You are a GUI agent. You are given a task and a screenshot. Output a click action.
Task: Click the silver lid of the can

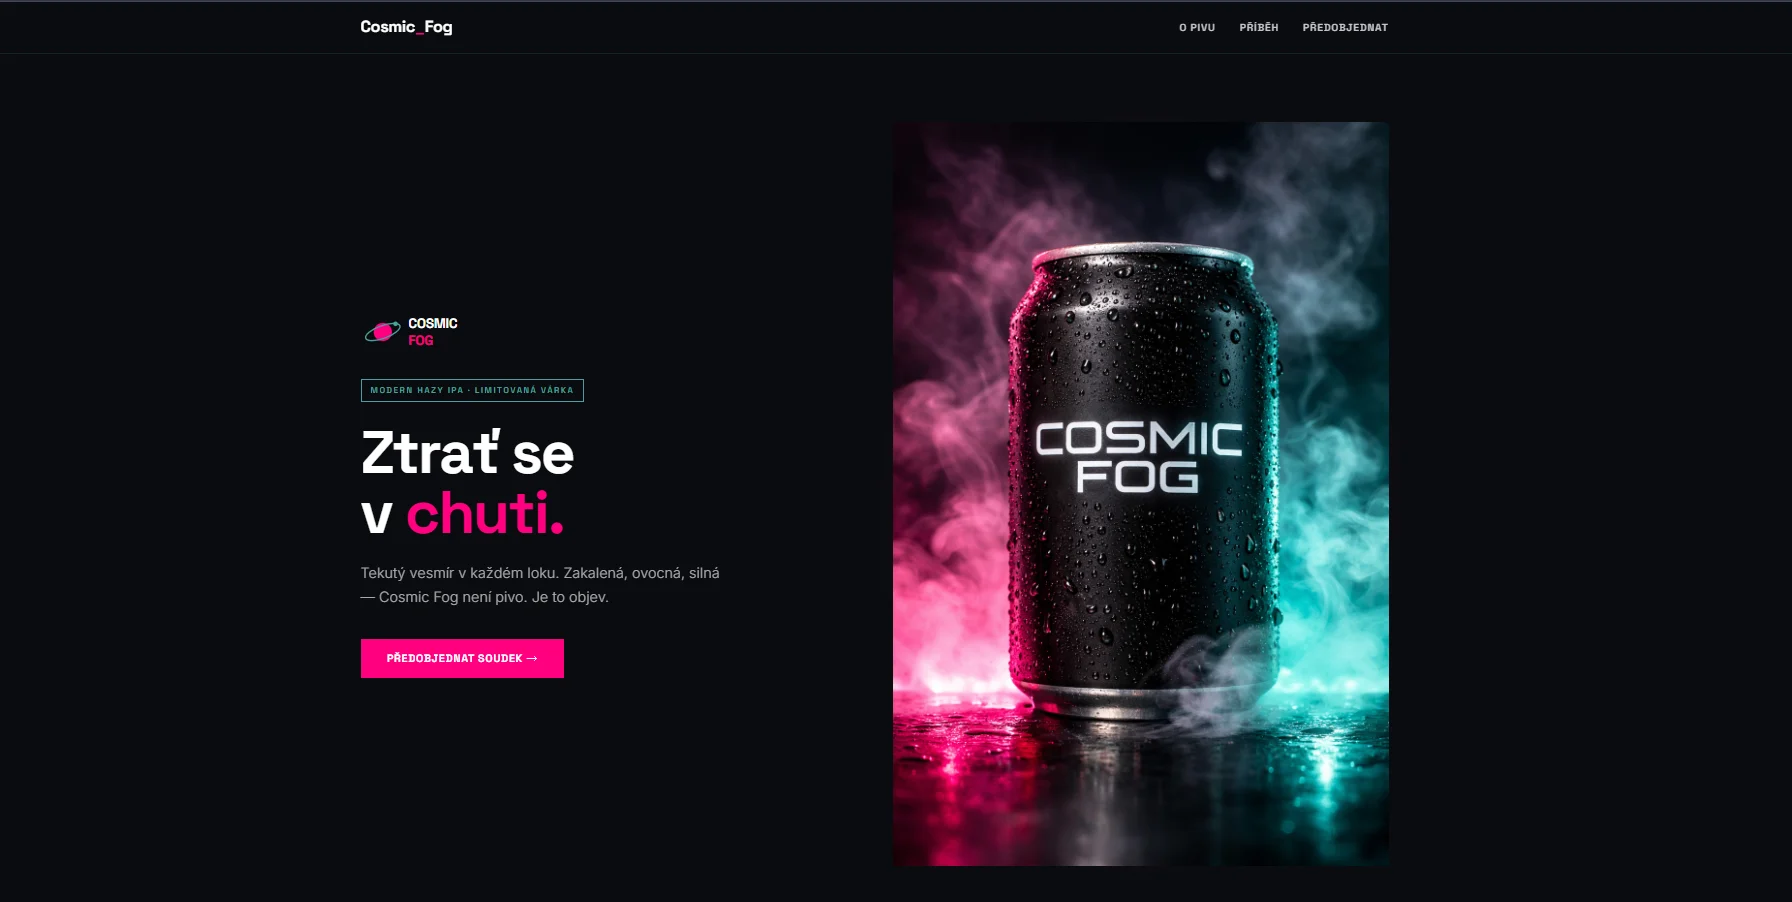point(1141,256)
